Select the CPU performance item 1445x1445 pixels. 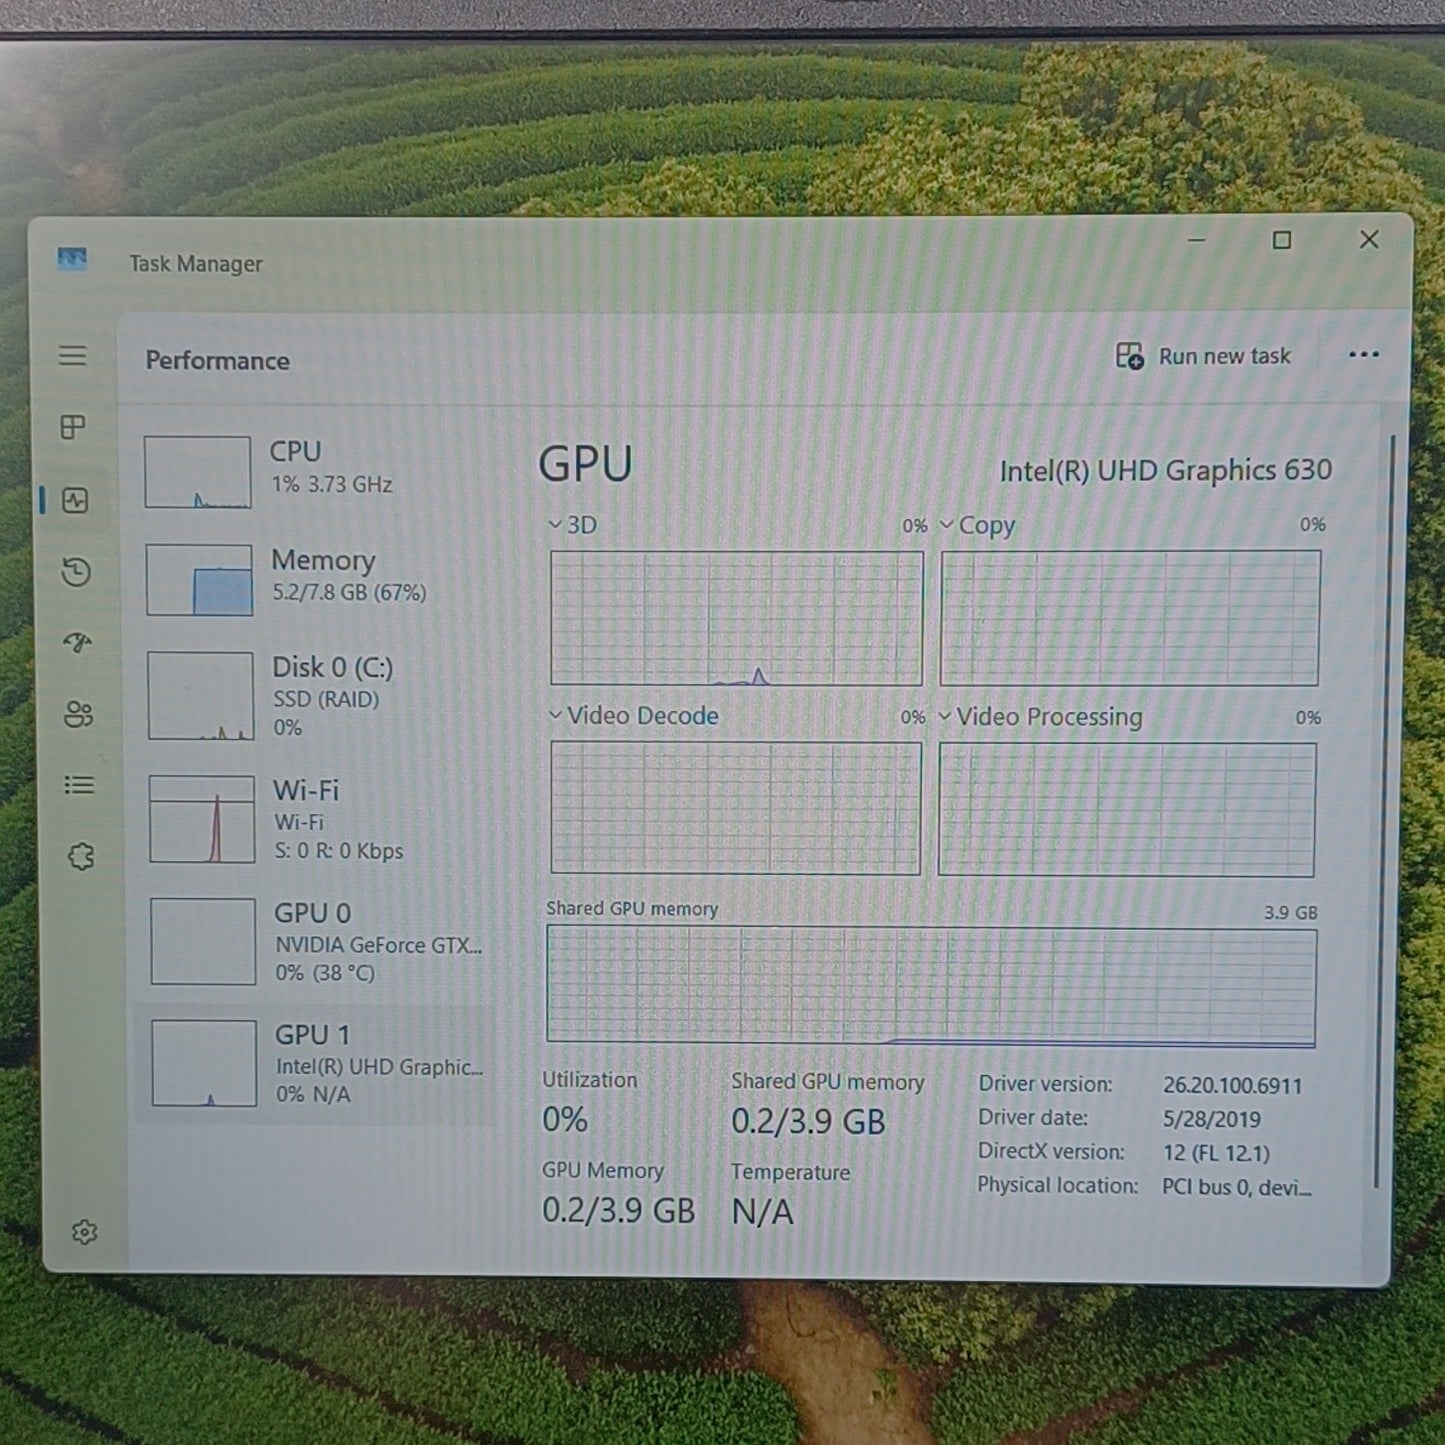[x=317, y=471]
